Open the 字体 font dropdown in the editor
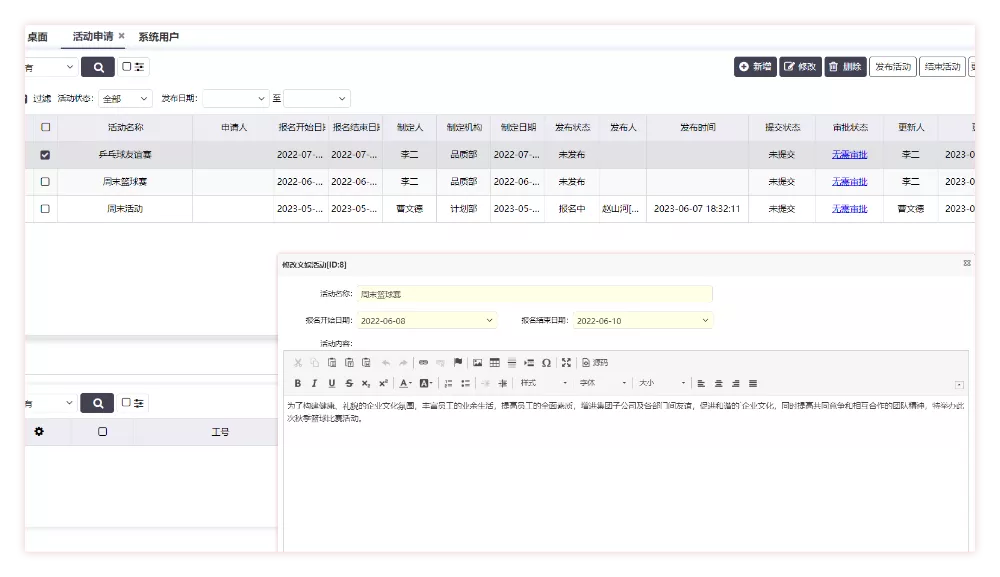 (603, 383)
